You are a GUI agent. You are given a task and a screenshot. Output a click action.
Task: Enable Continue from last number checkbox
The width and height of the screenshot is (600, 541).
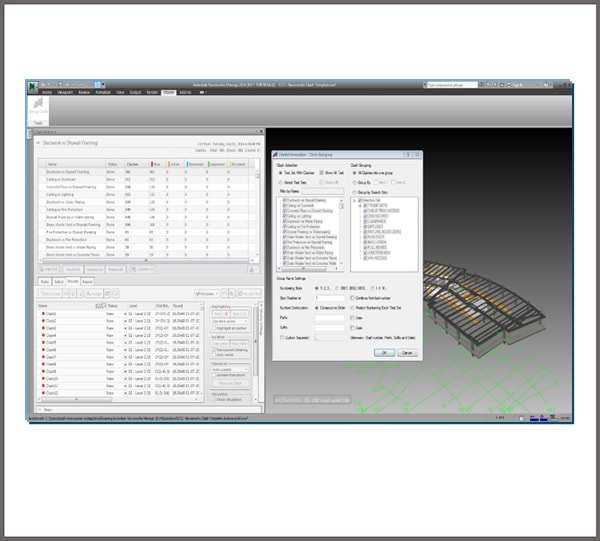[x=352, y=298]
